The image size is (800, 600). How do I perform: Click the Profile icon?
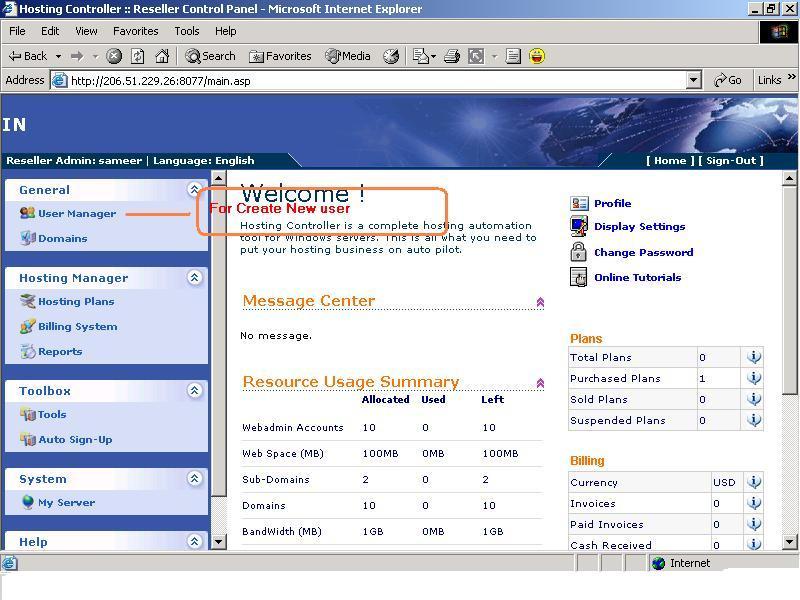(x=579, y=203)
